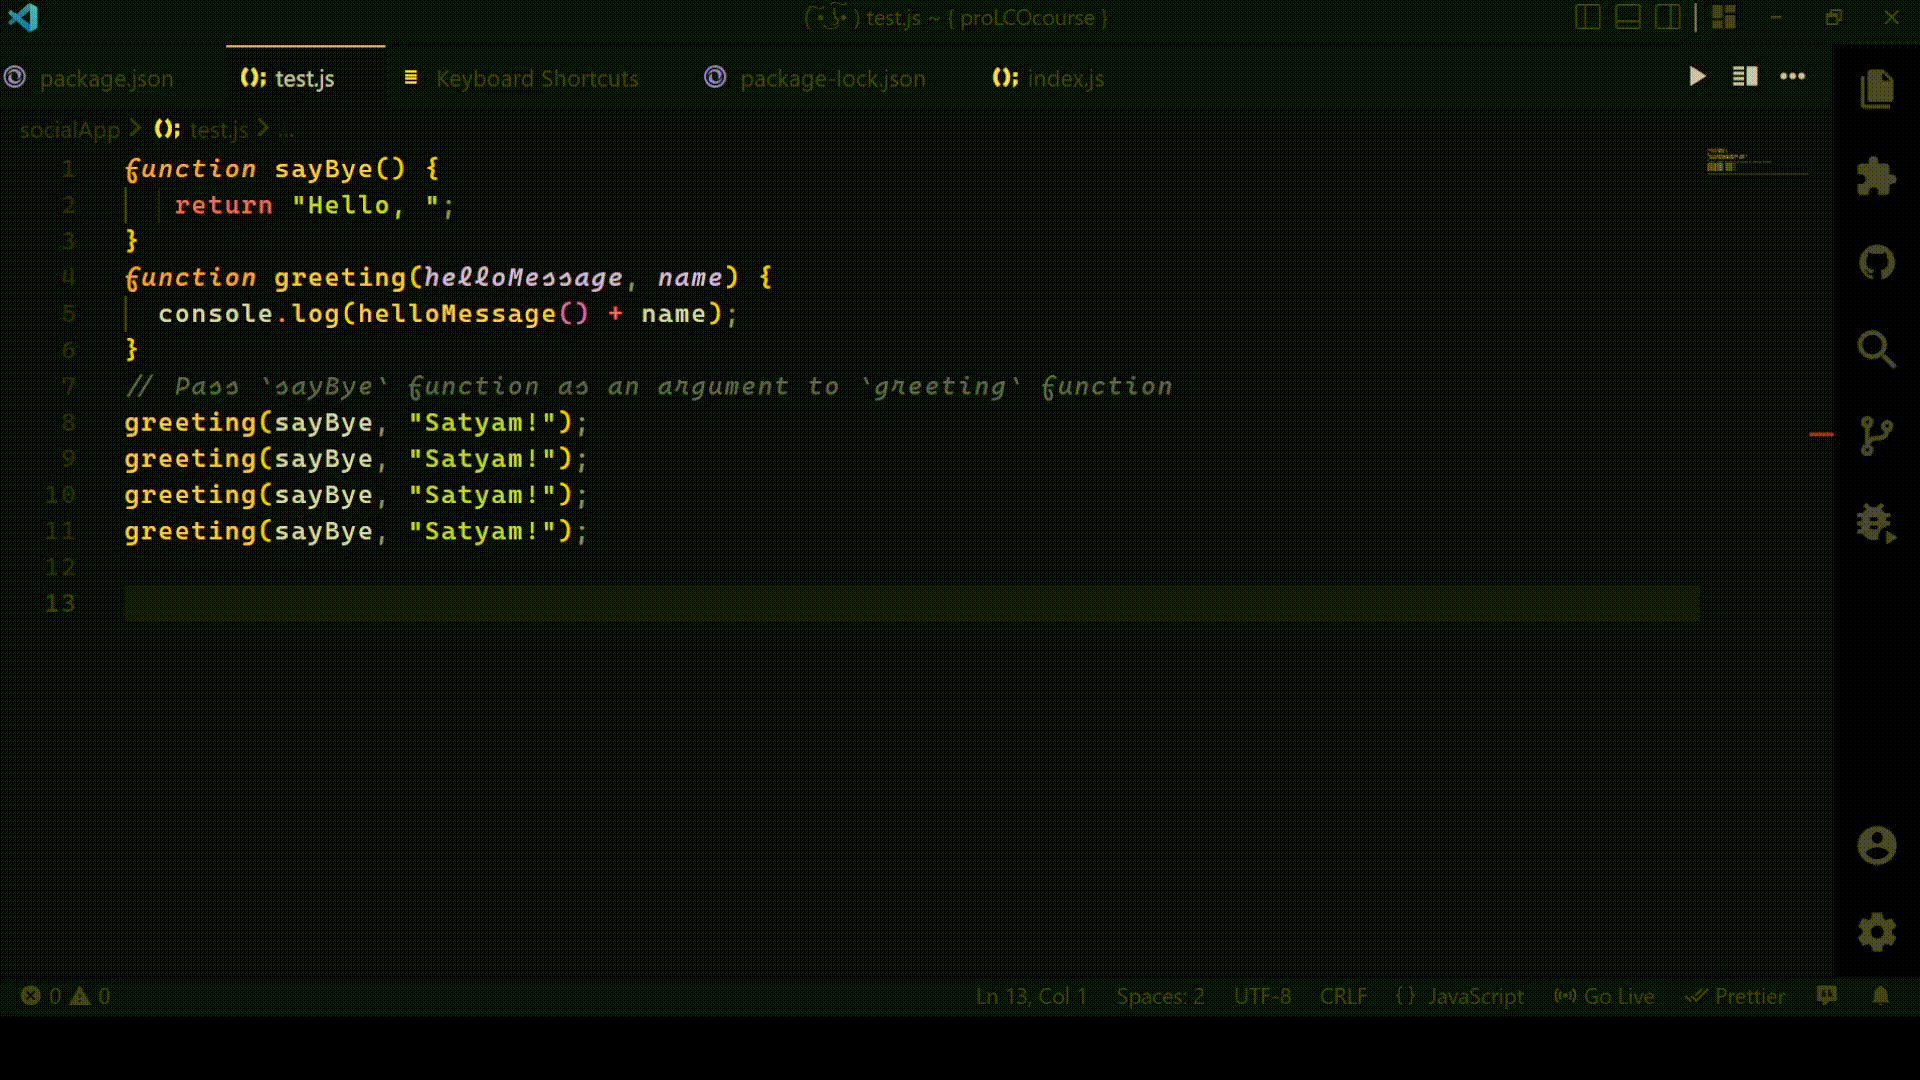Select the GitHub icon in the activity bar
The height and width of the screenshot is (1080, 1920).
tap(1877, 263)
